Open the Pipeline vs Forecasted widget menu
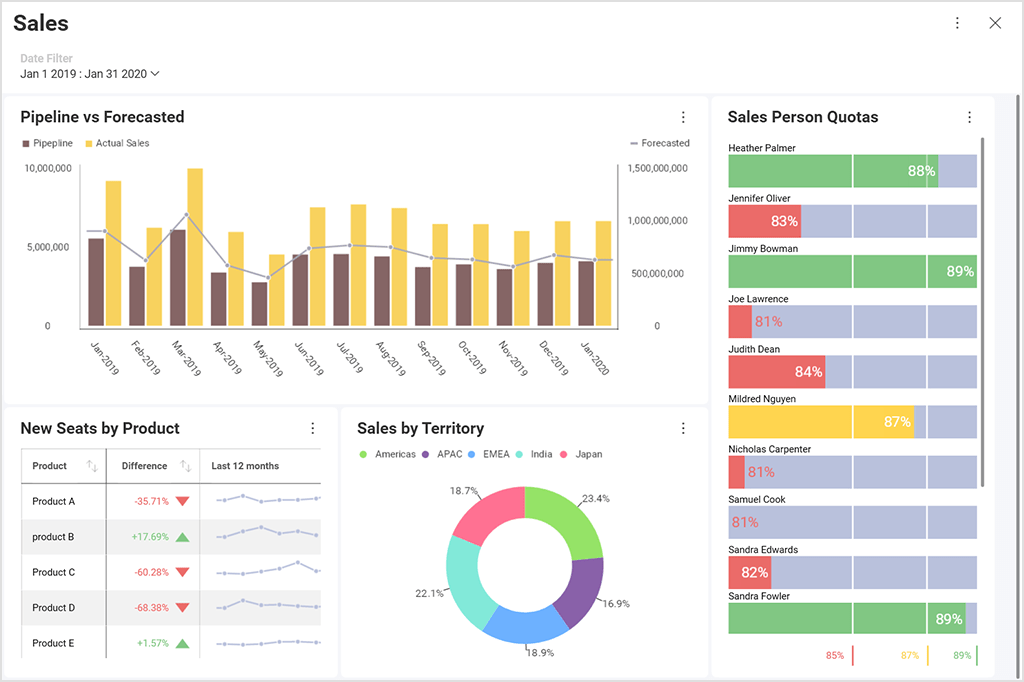The height and width of the screenshot is (682, 1024). coord(683,117)
